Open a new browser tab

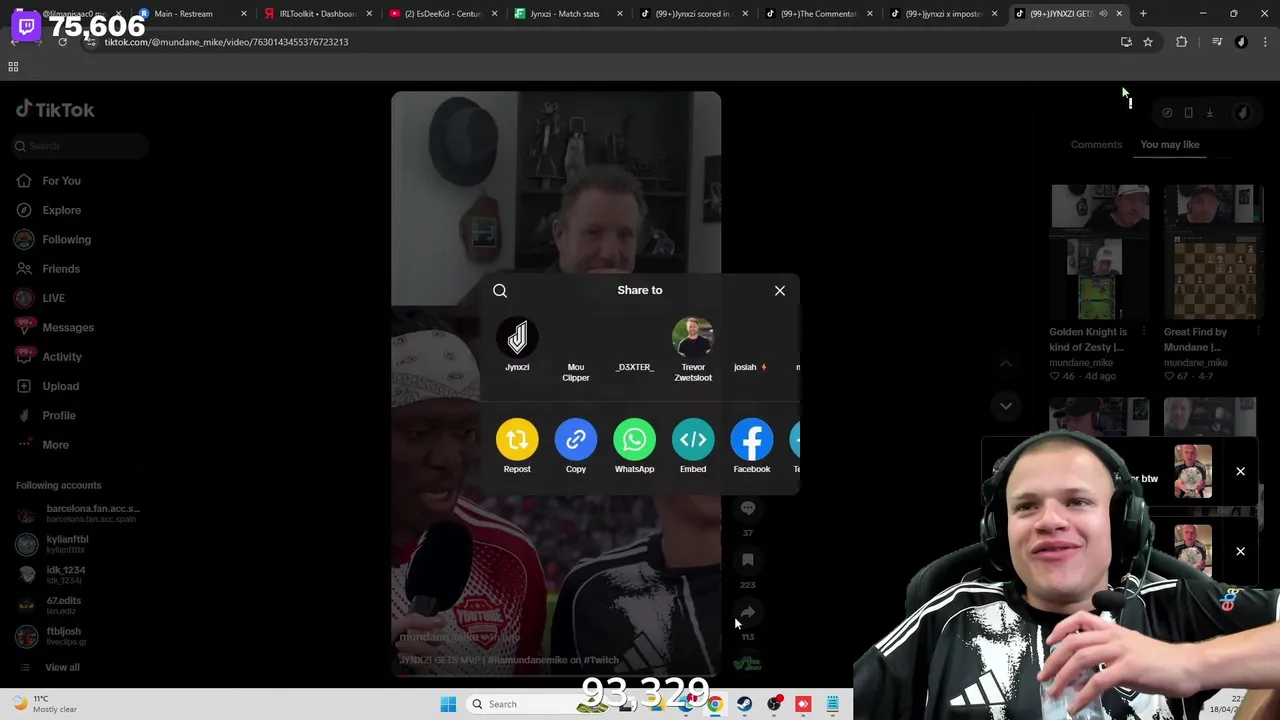coord(1143,14)
